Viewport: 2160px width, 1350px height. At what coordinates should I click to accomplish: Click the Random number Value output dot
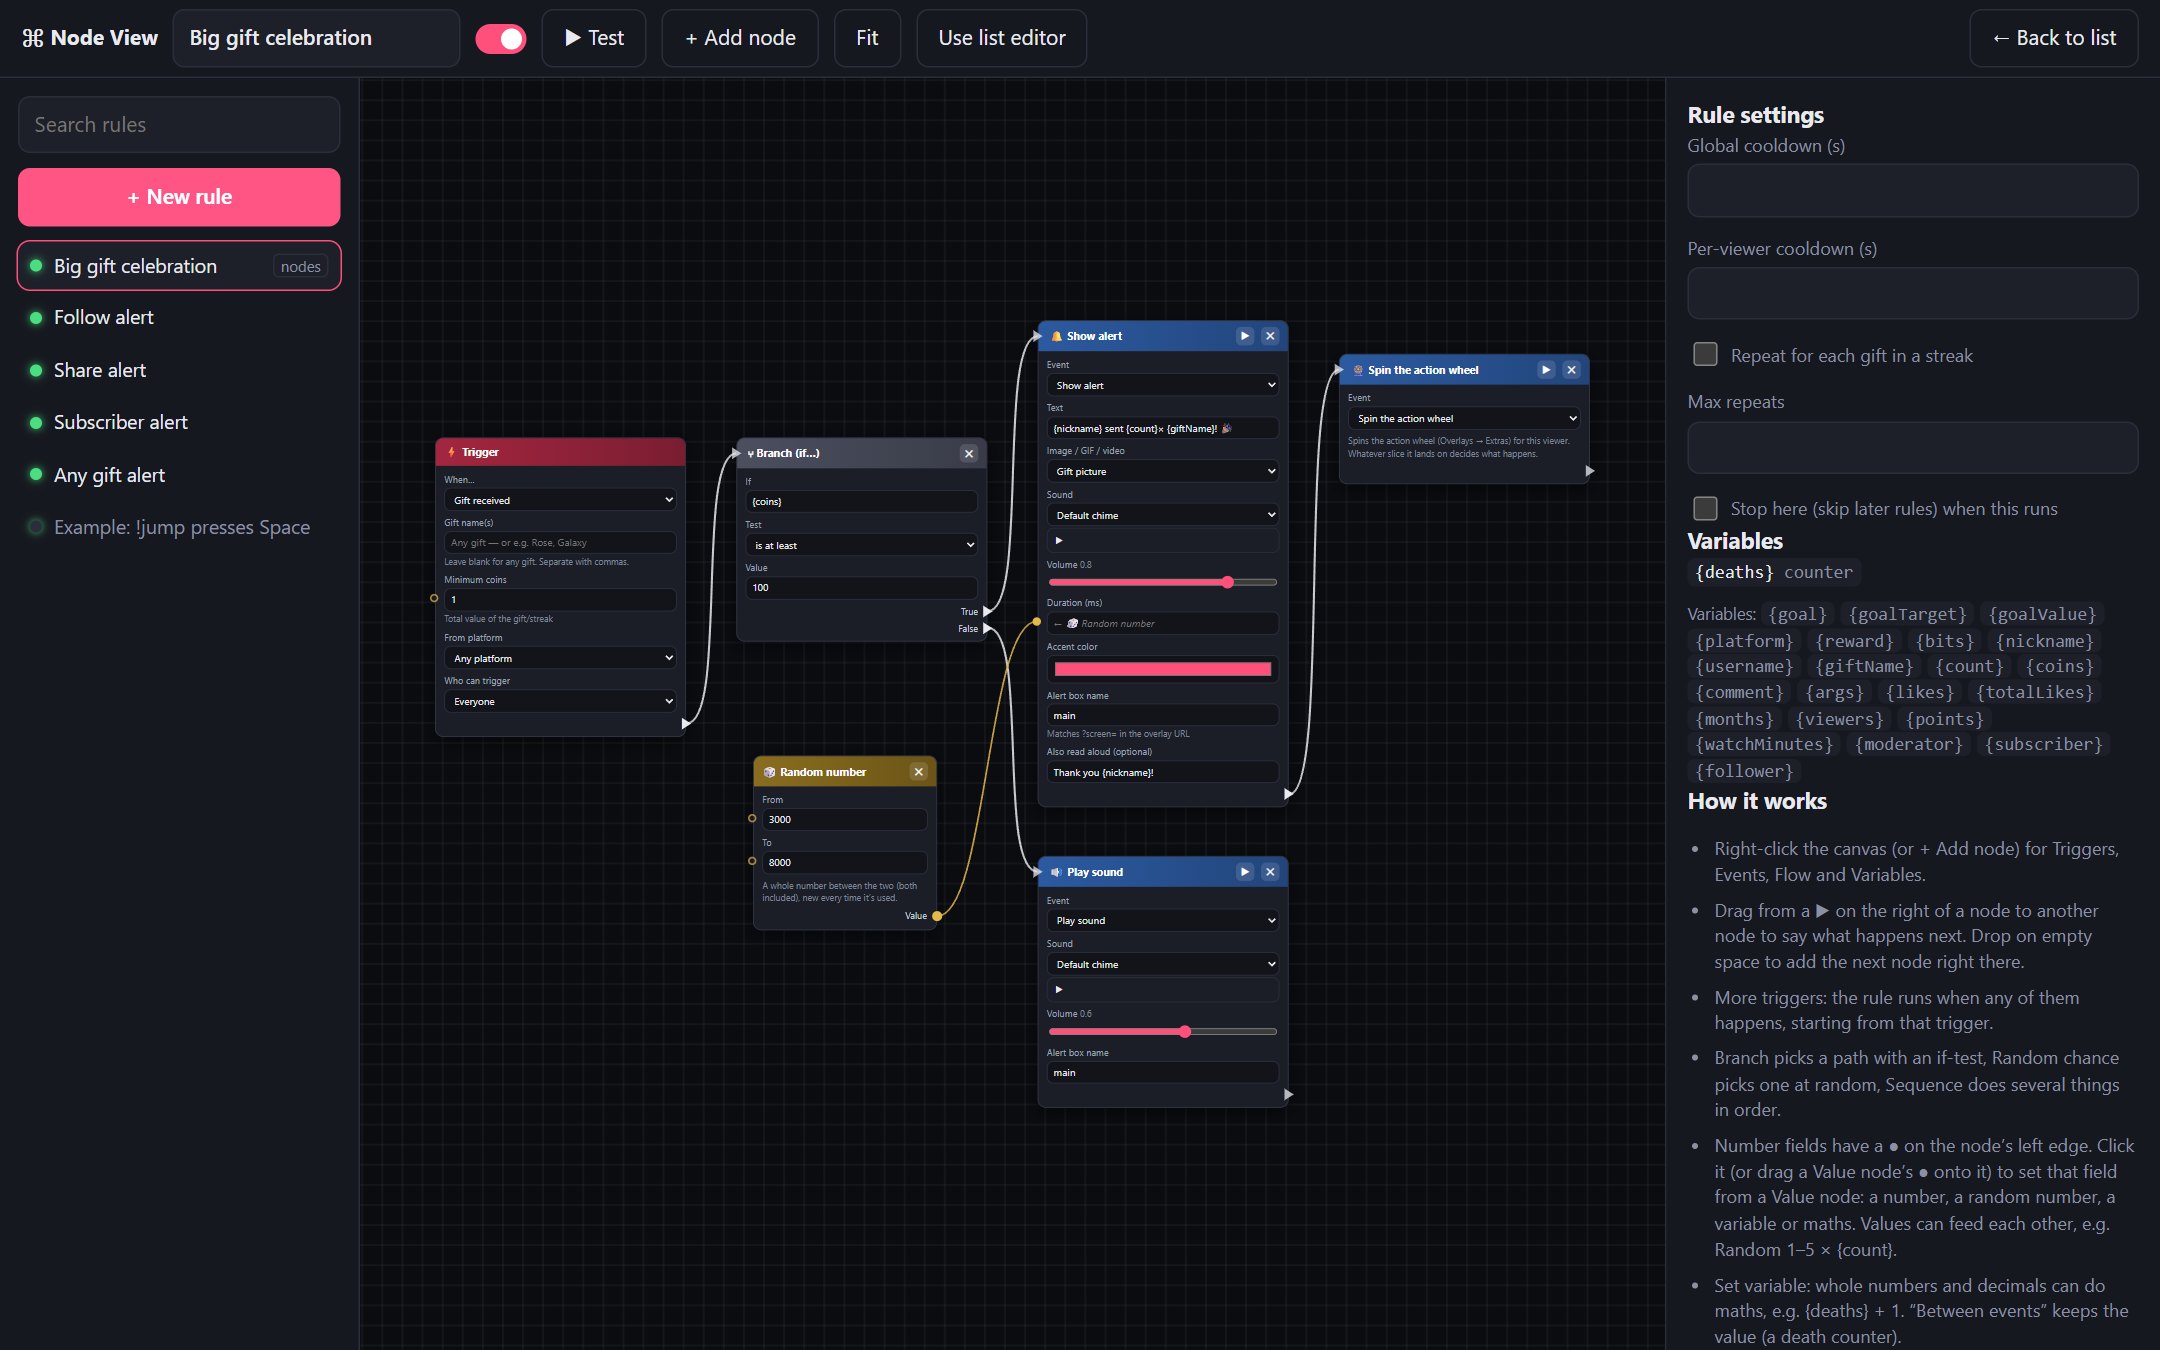click(937, 916)
